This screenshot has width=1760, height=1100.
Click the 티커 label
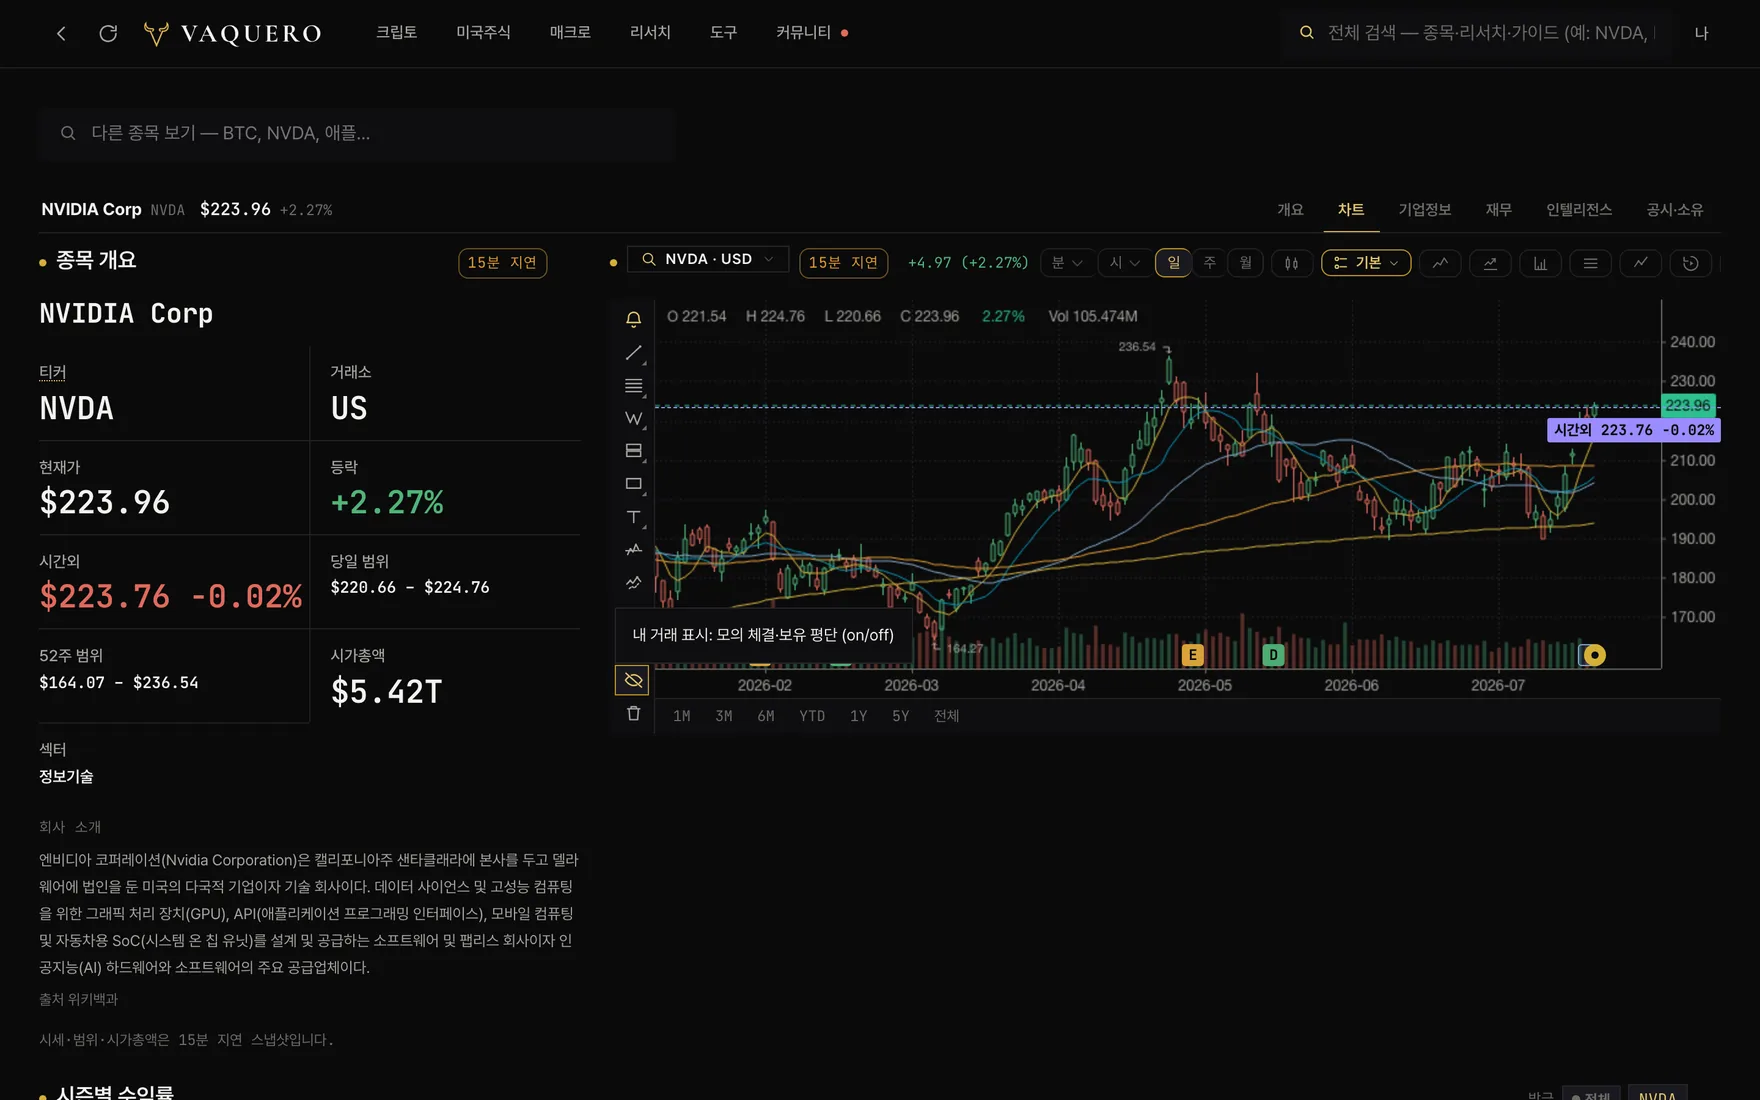[x=52, y=372]
